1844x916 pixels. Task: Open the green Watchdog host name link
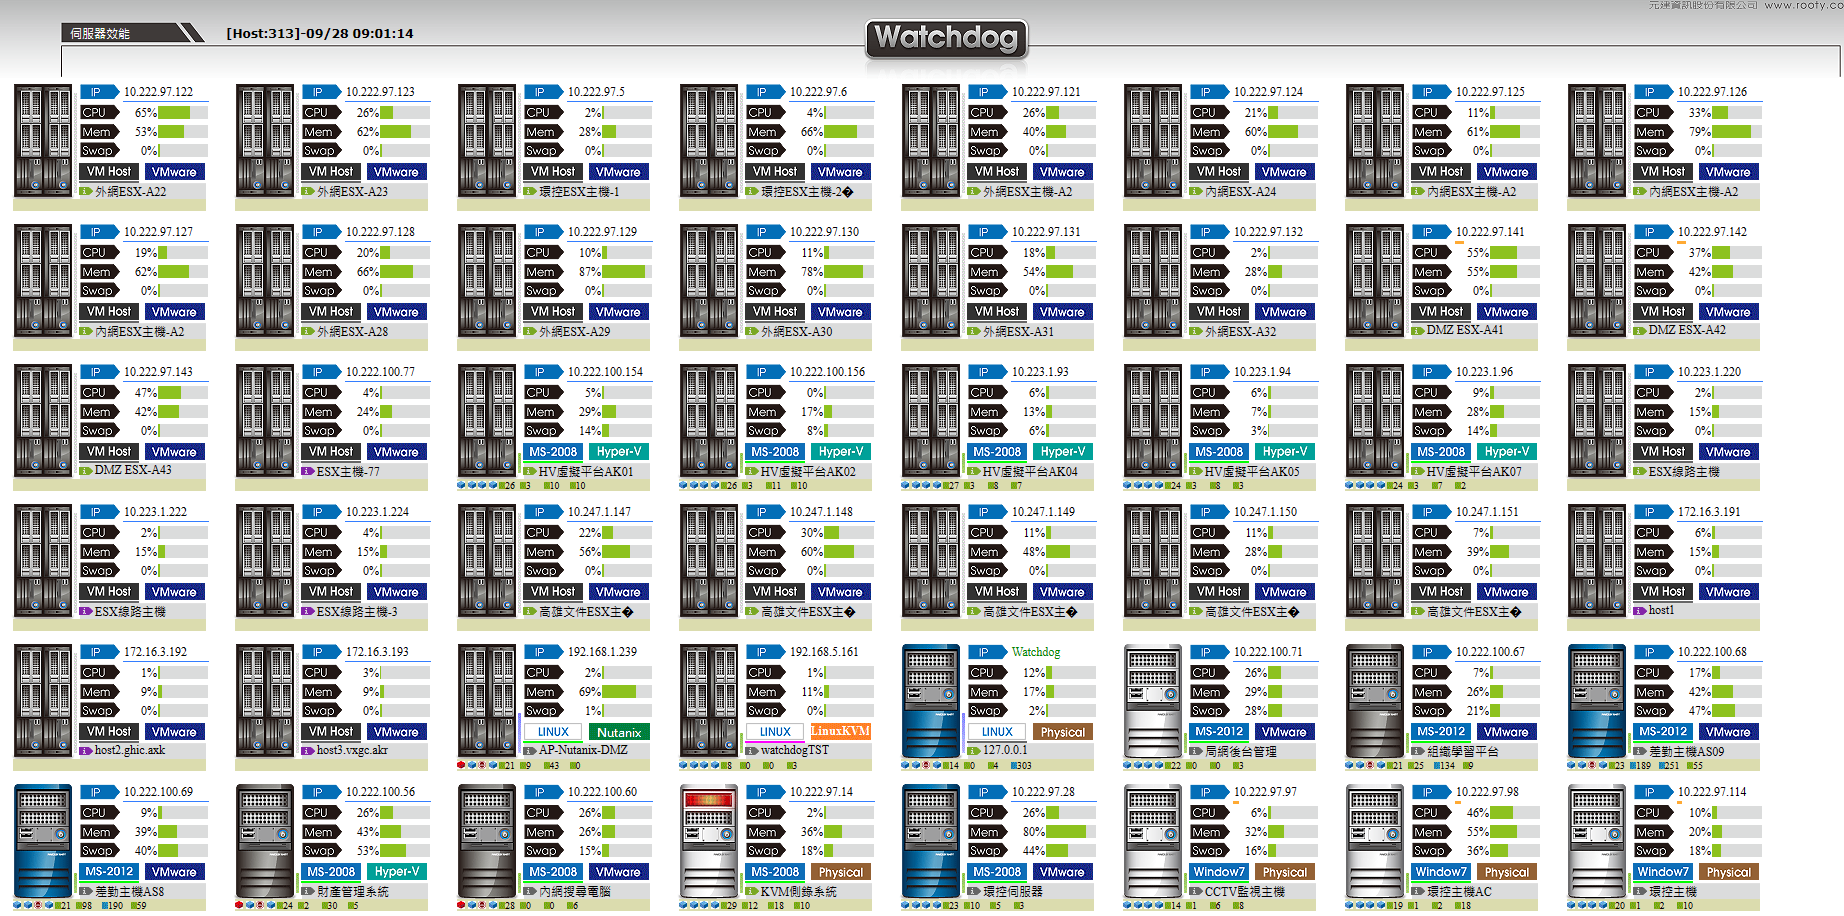1035,652
